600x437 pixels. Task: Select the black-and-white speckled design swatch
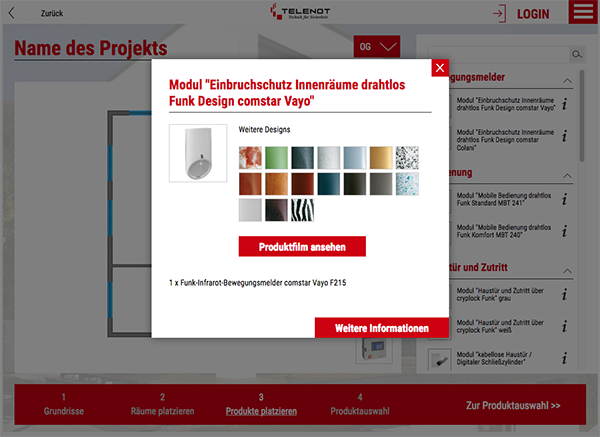(x=407, y=158)
